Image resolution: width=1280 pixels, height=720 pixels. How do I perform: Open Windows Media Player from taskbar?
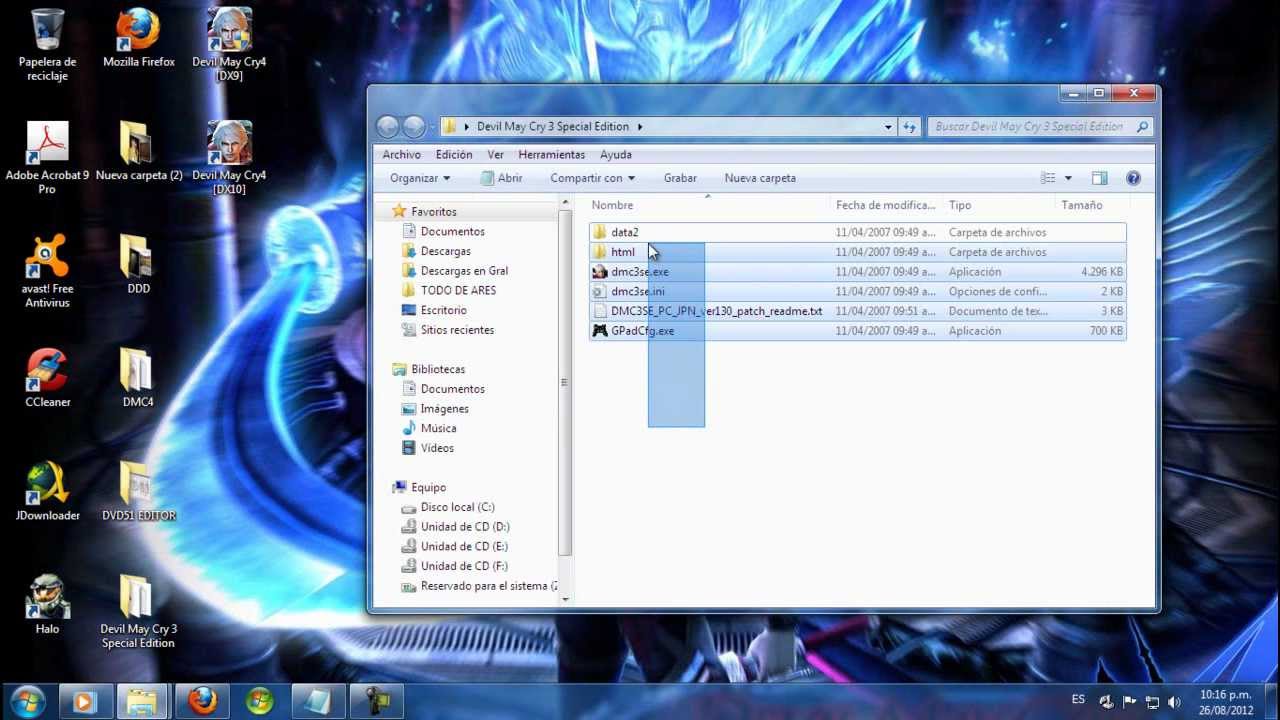84,702
